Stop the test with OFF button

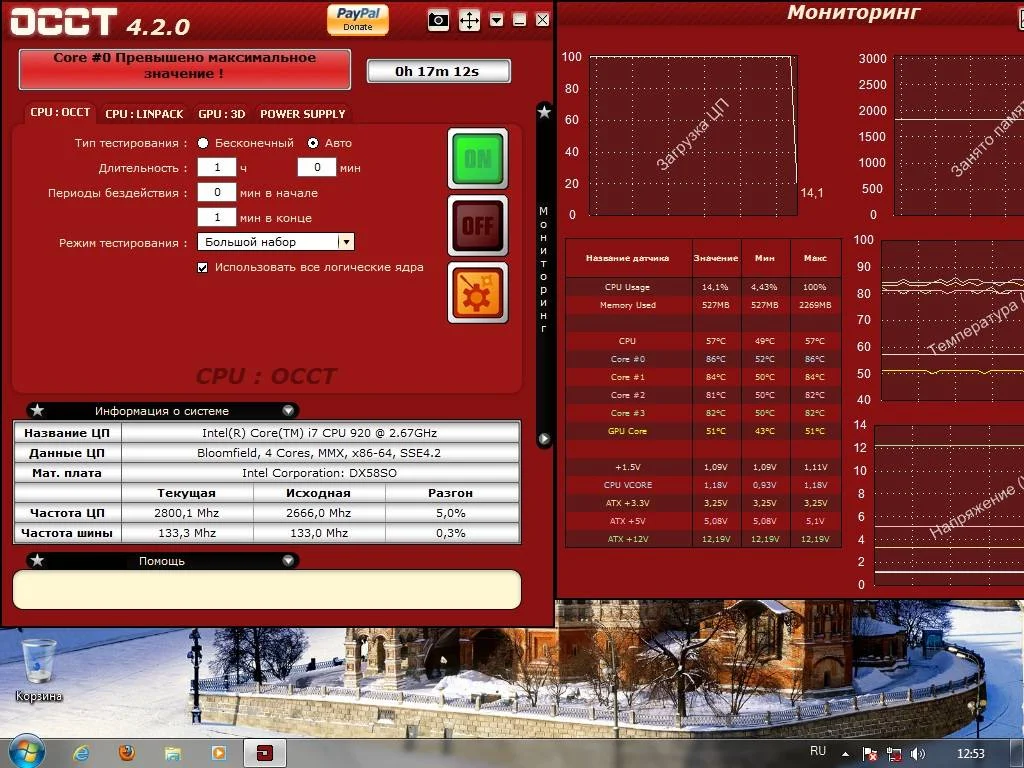click(478, 226)
